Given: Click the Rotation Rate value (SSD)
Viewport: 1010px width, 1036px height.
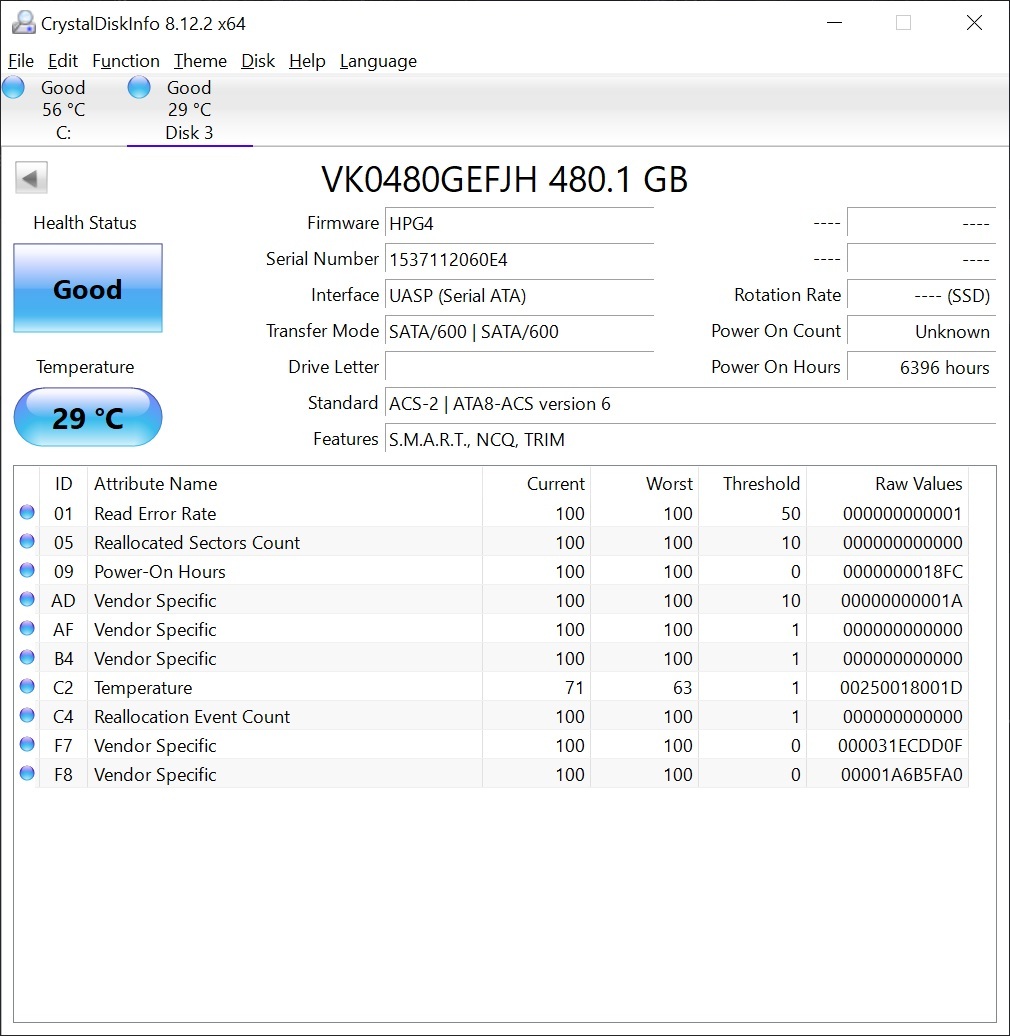Looking at the screenshot, I should click(x=921, y=295).
